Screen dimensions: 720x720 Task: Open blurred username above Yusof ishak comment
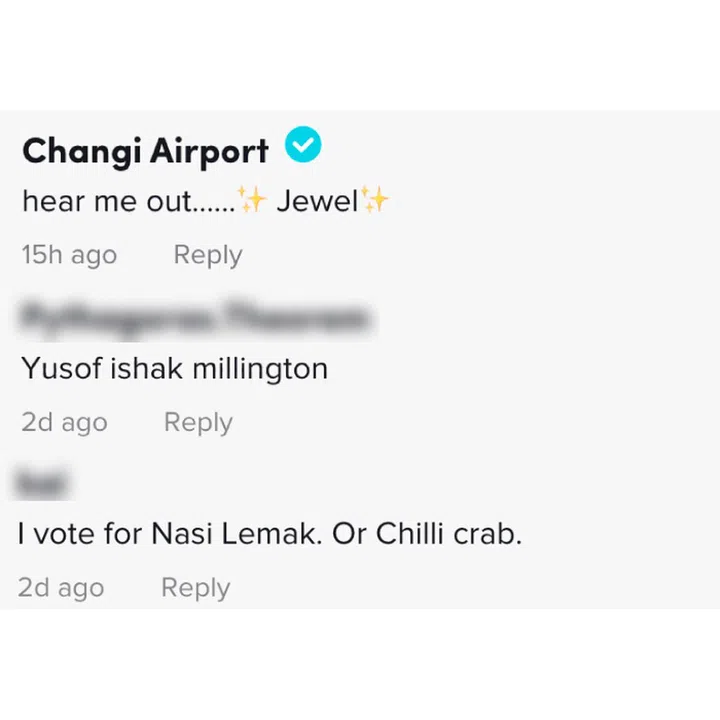coord(194,319)
